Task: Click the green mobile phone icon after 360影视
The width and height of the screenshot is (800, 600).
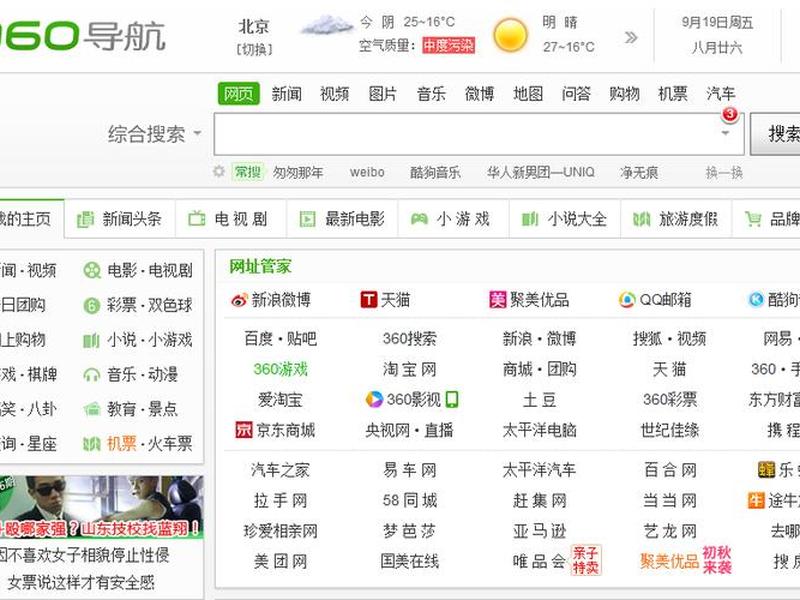Action: (452, 399)
